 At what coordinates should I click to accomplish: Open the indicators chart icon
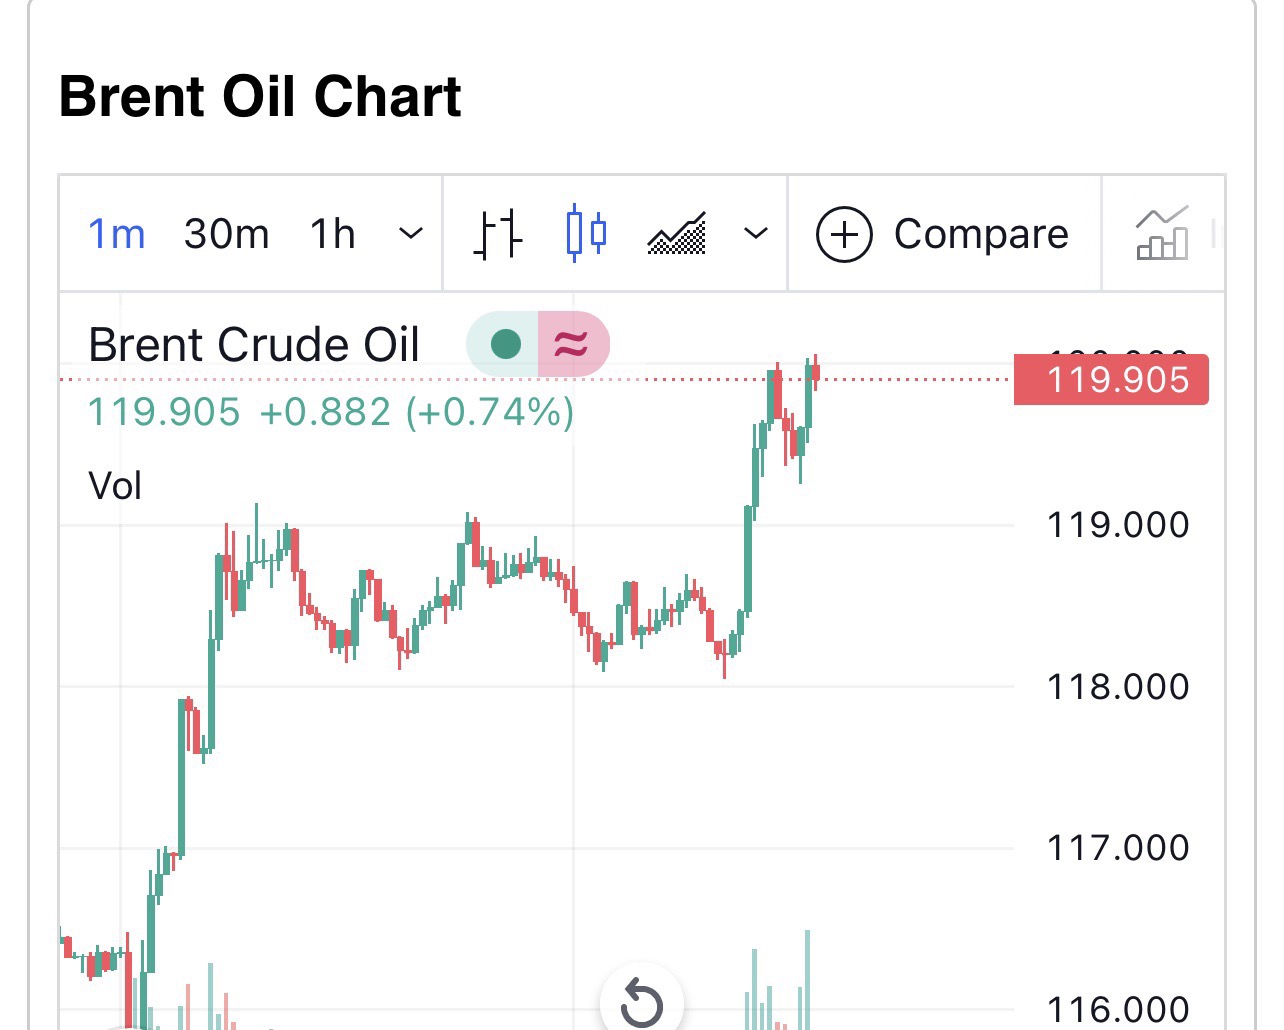point(1163,234)
